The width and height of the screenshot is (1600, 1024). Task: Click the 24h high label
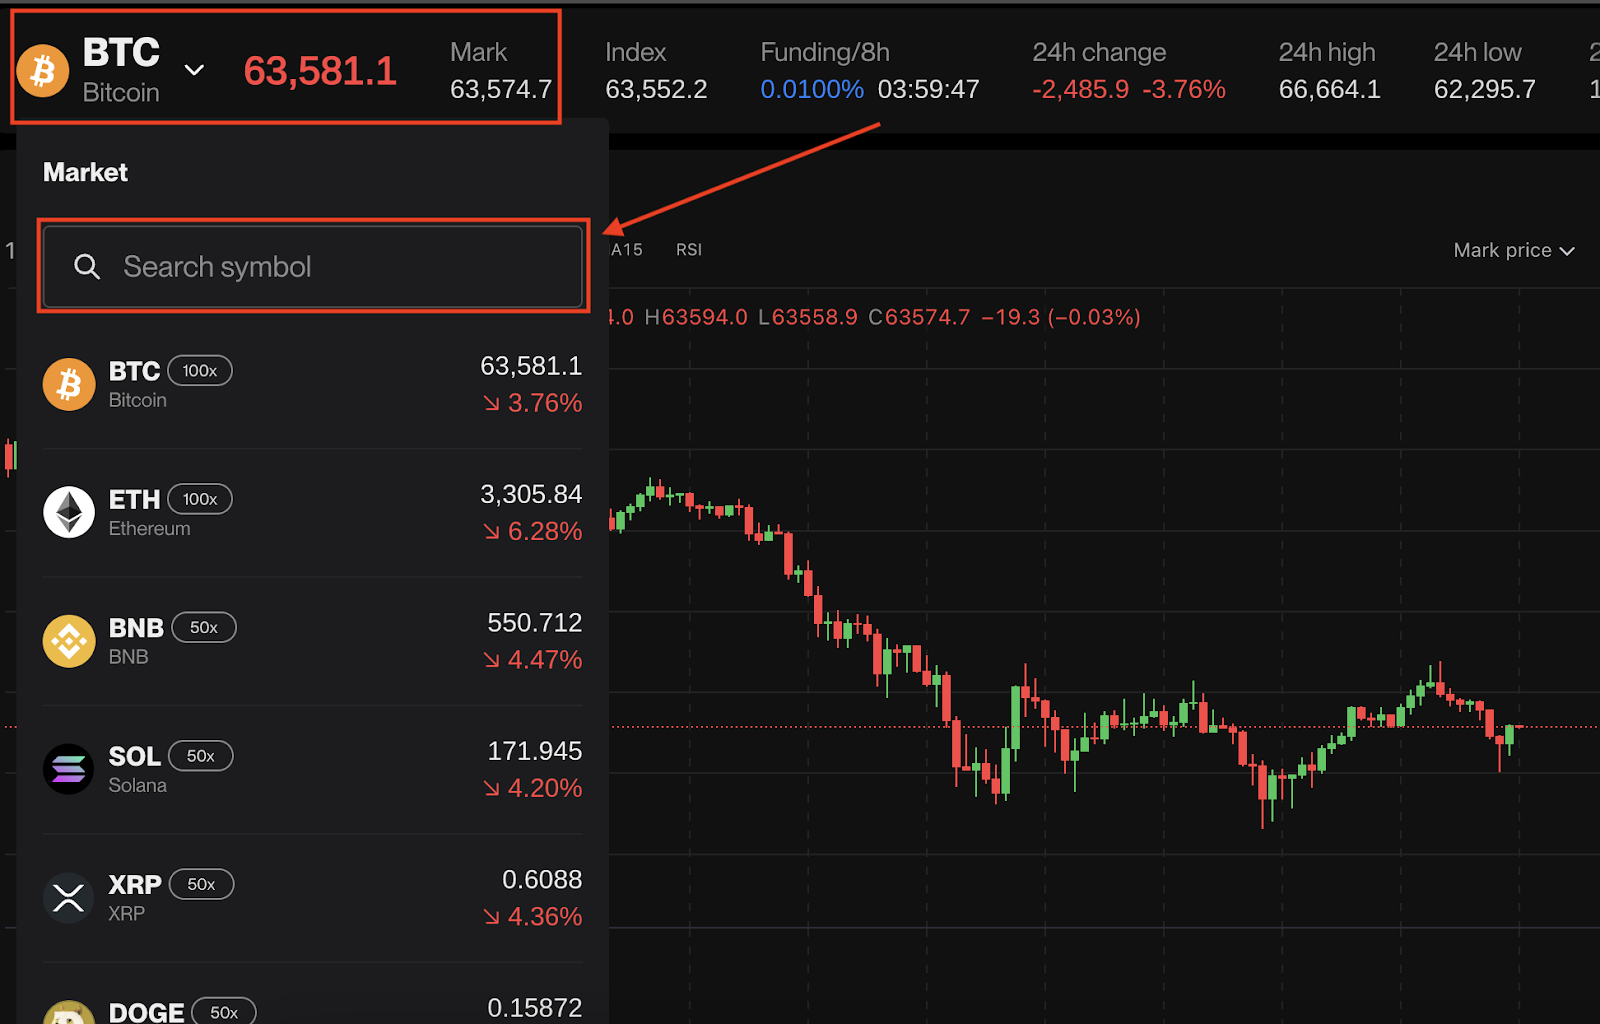(1327, 52)
